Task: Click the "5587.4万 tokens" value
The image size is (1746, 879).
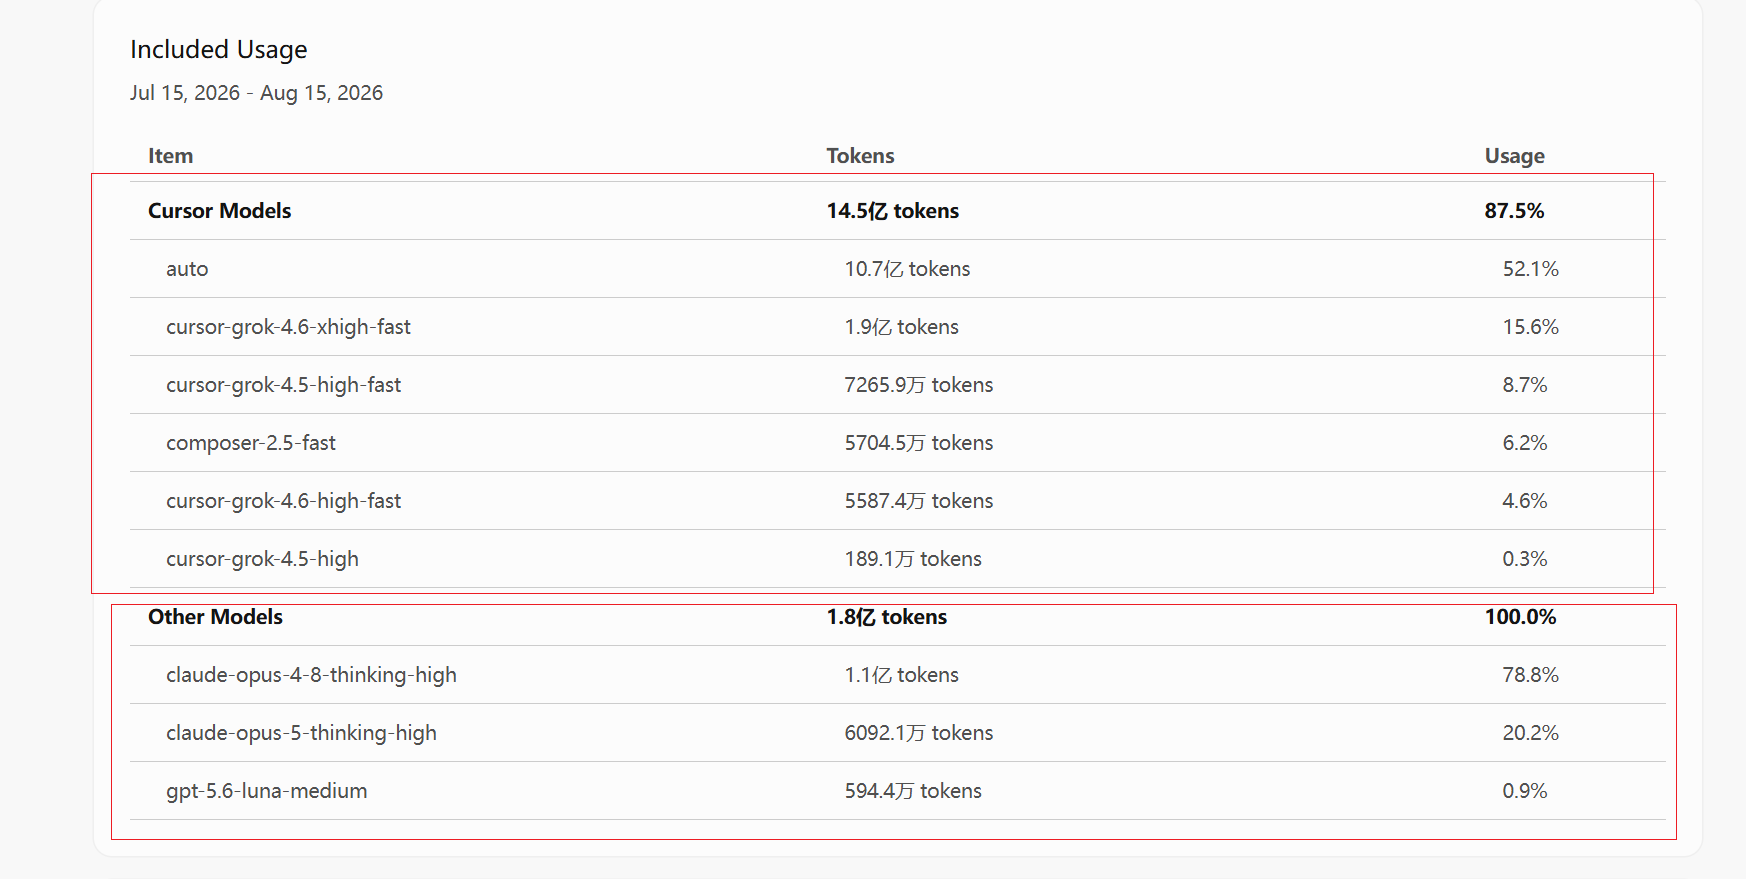Action: tap(919, 501)
